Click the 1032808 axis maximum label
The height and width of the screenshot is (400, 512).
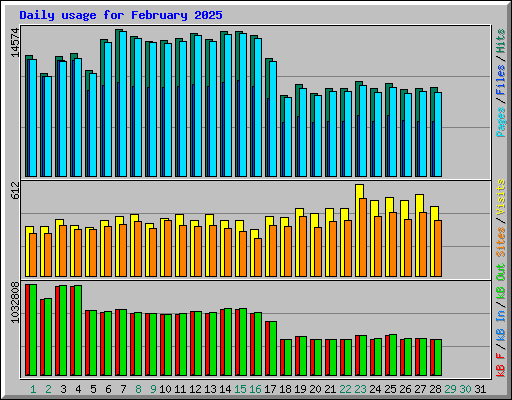[15, 302]
